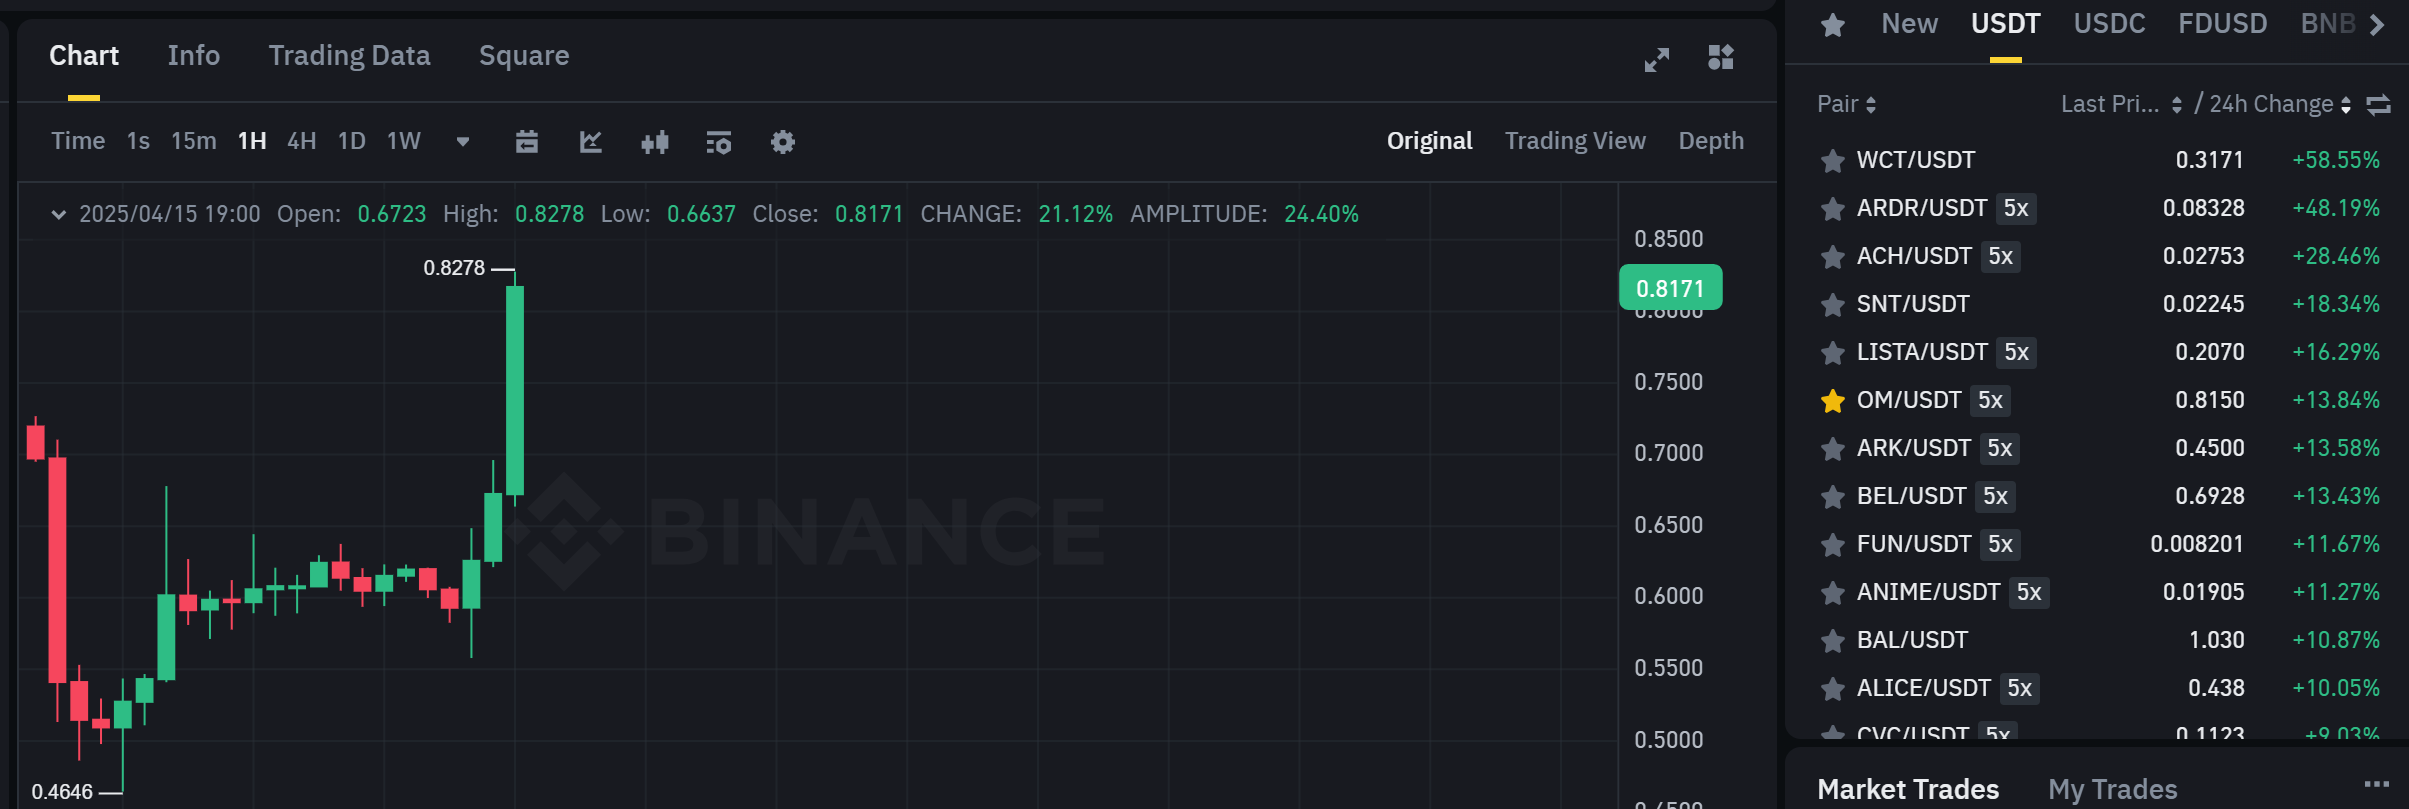Viewport: 2409px width, 809px height.
Task: Click ANIME/USDT +11.27% change value
Action: click(2336, 592)
